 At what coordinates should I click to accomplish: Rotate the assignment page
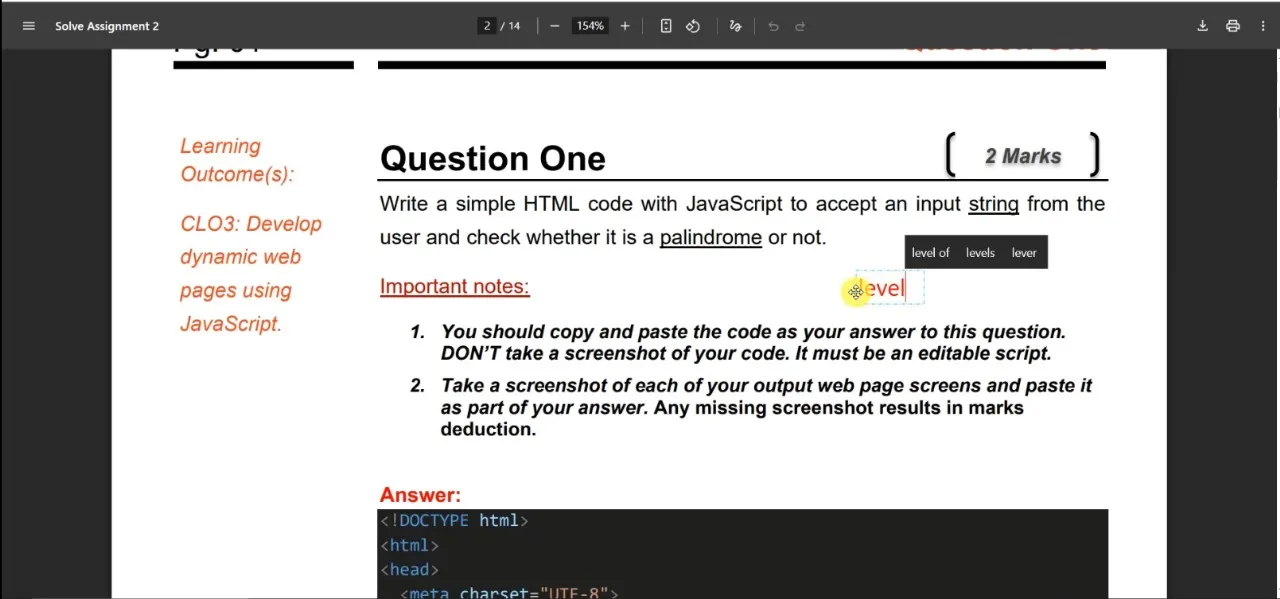[693, 25]
